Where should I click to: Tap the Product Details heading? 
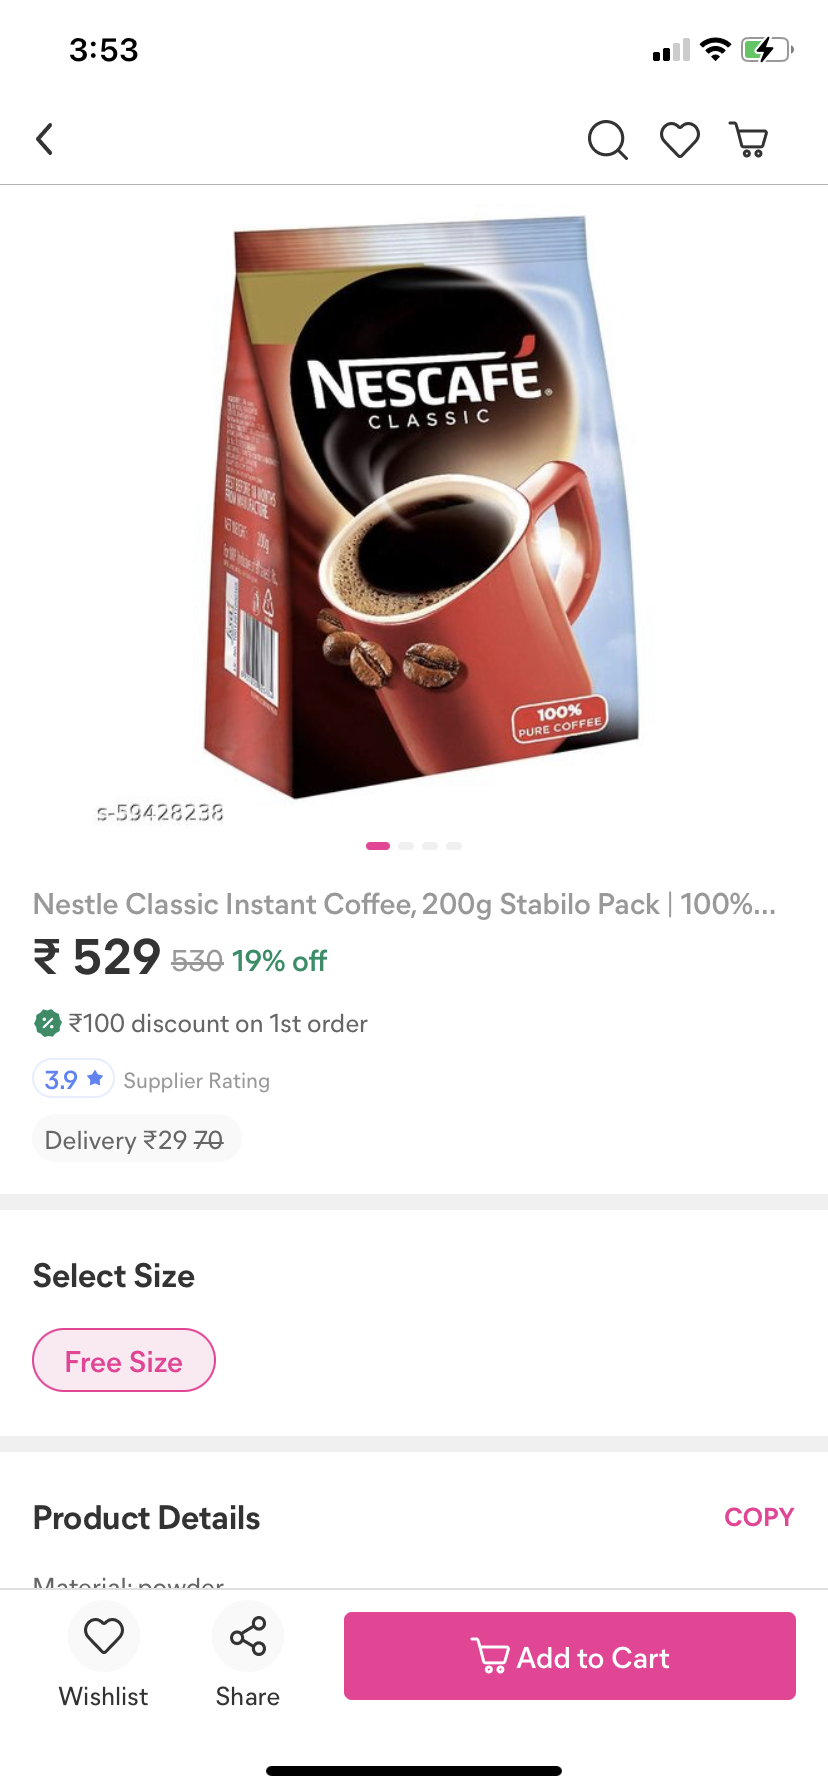(146, 1518)
